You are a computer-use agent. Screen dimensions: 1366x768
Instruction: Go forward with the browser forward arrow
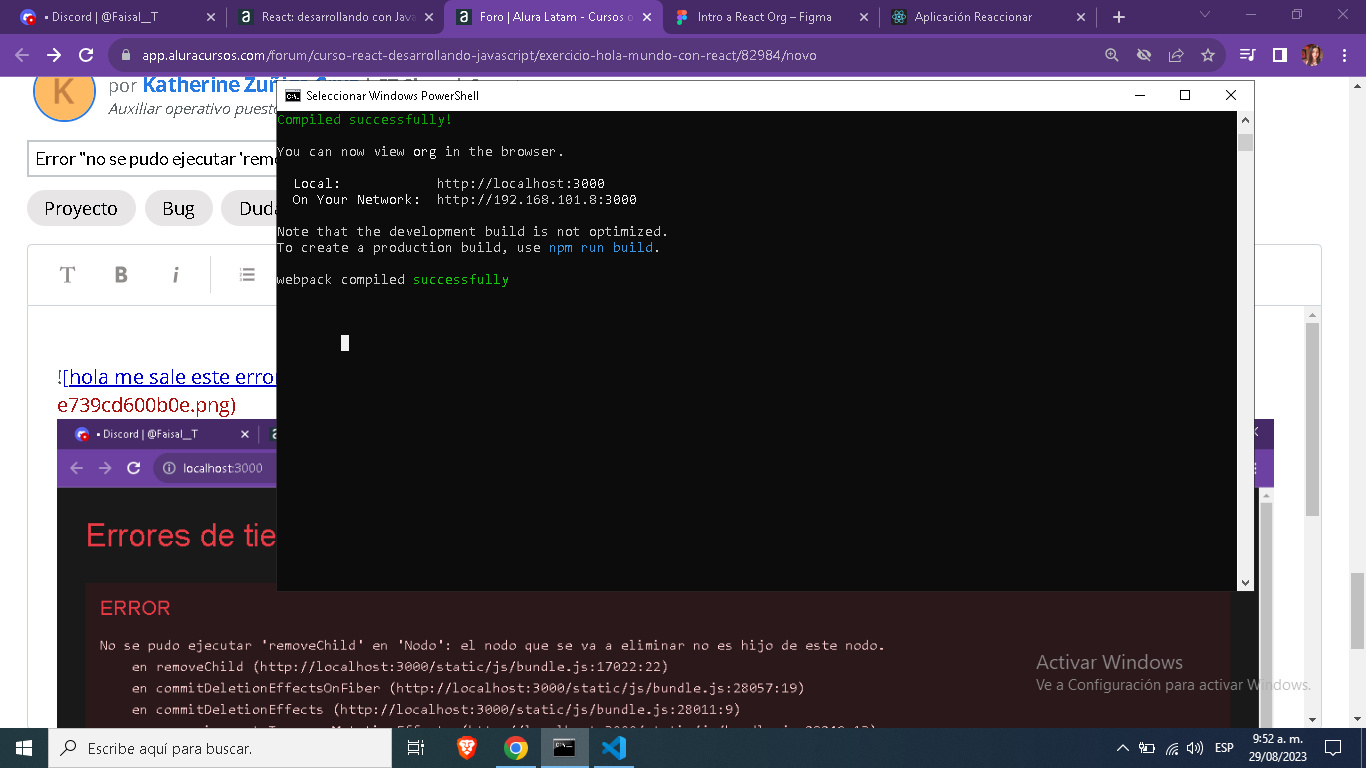[54, 55]
